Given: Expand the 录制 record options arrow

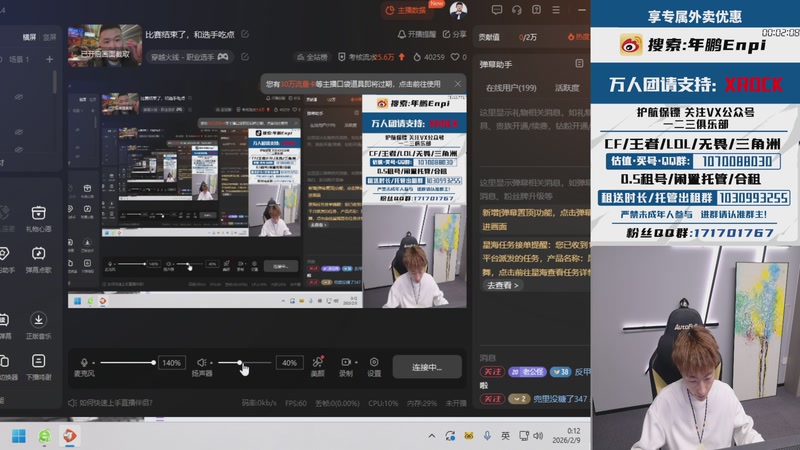Looking at the screenshot, I should point(356,362).
